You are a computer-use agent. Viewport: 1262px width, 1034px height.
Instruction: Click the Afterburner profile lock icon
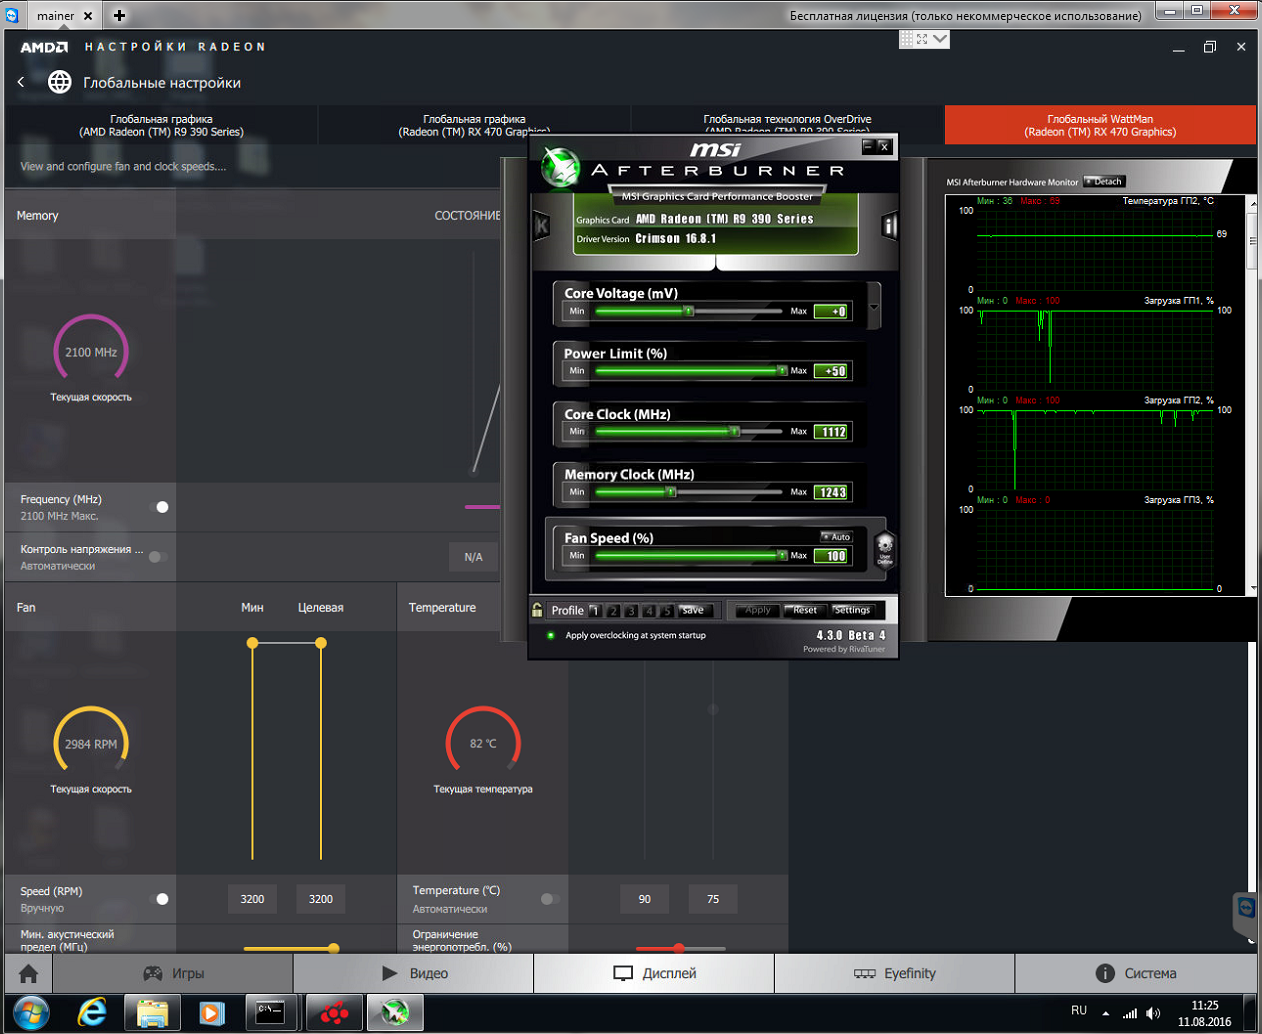coord(537,610)
